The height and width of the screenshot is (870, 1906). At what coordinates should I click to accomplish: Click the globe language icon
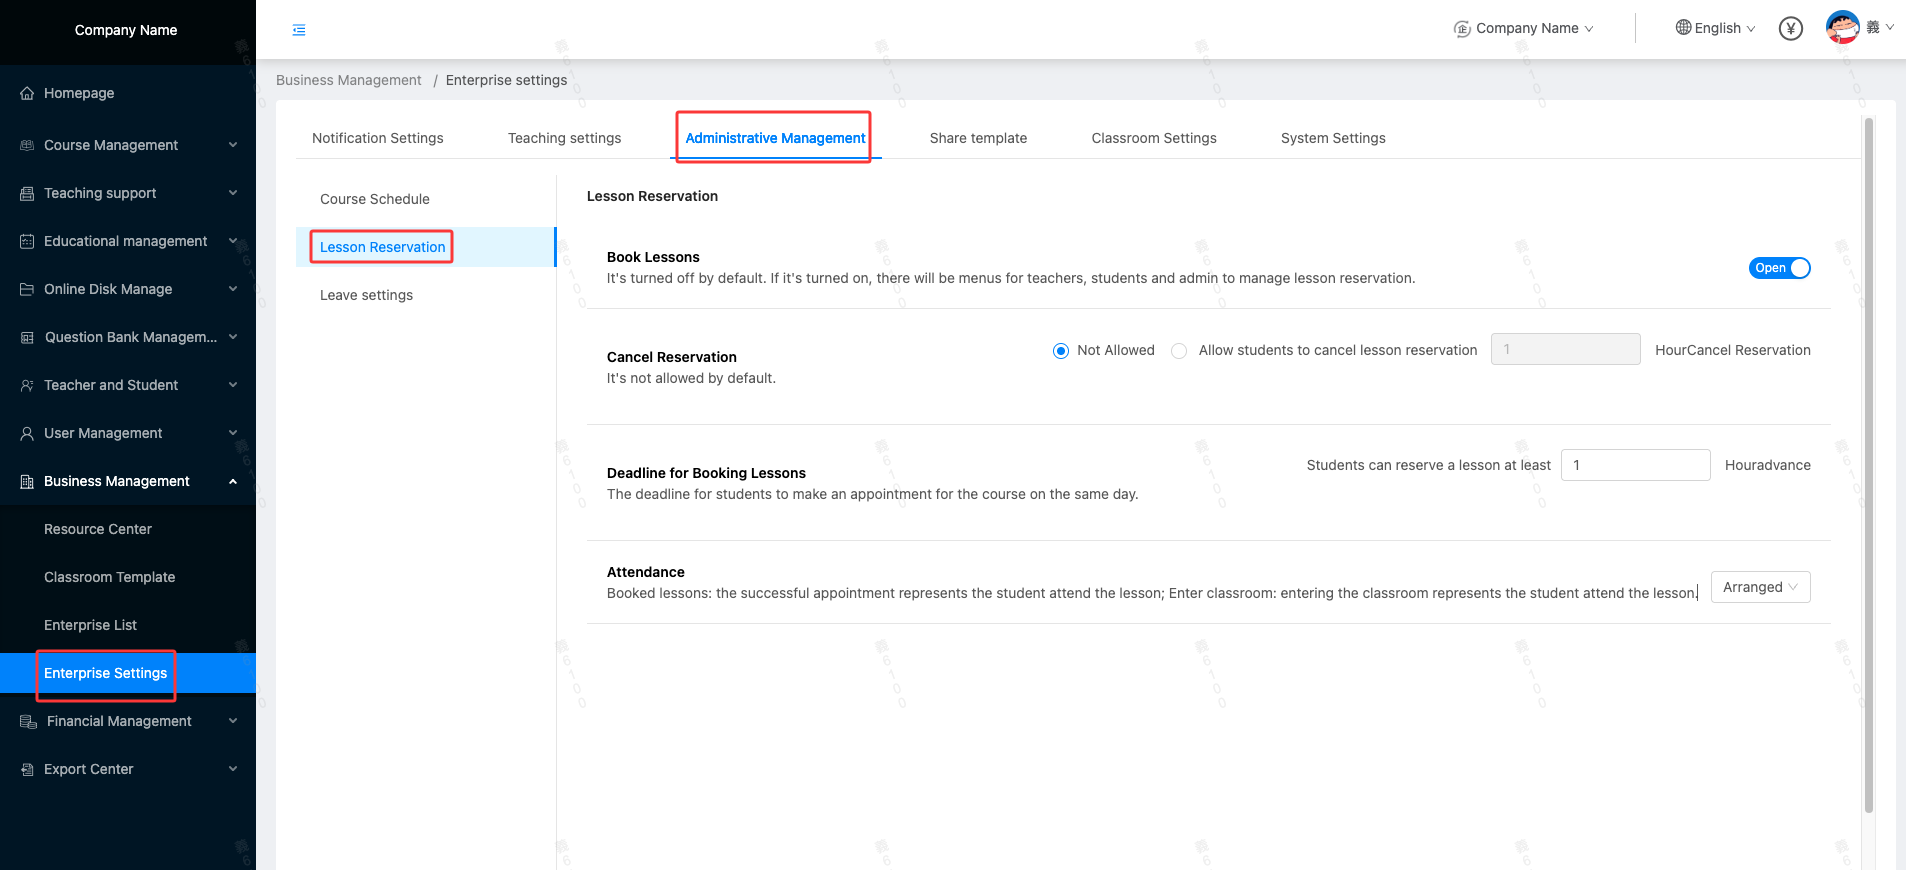(1683, 28)
